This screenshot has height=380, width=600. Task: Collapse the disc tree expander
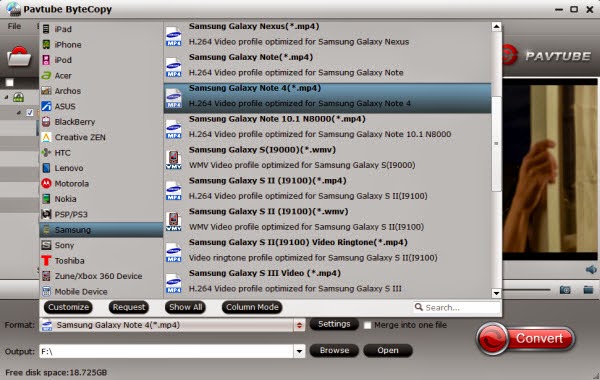pos(7,98)
